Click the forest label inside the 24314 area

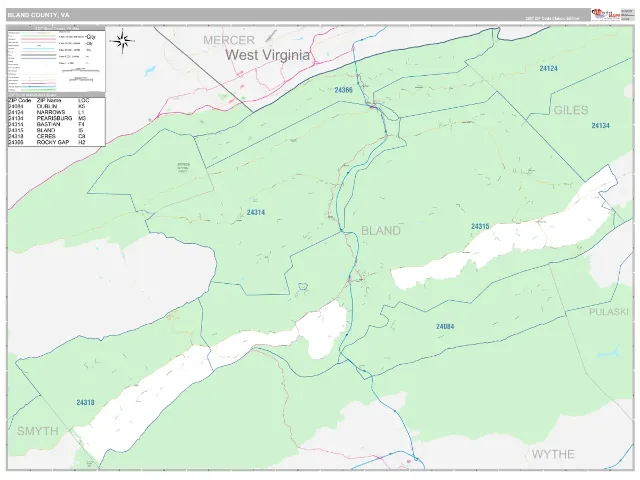click(183, 168)
